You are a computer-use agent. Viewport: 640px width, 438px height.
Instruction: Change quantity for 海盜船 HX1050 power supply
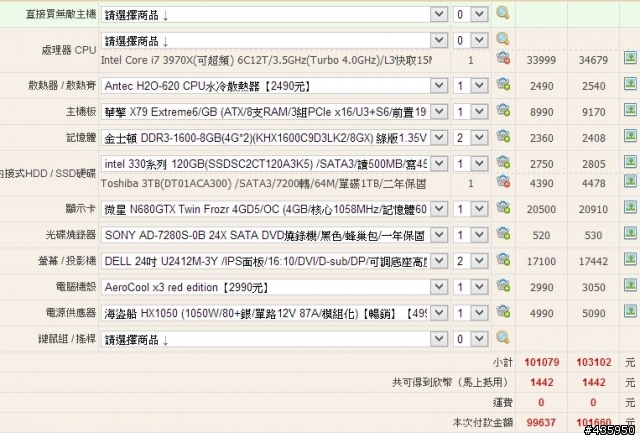[x=471, y=313]
